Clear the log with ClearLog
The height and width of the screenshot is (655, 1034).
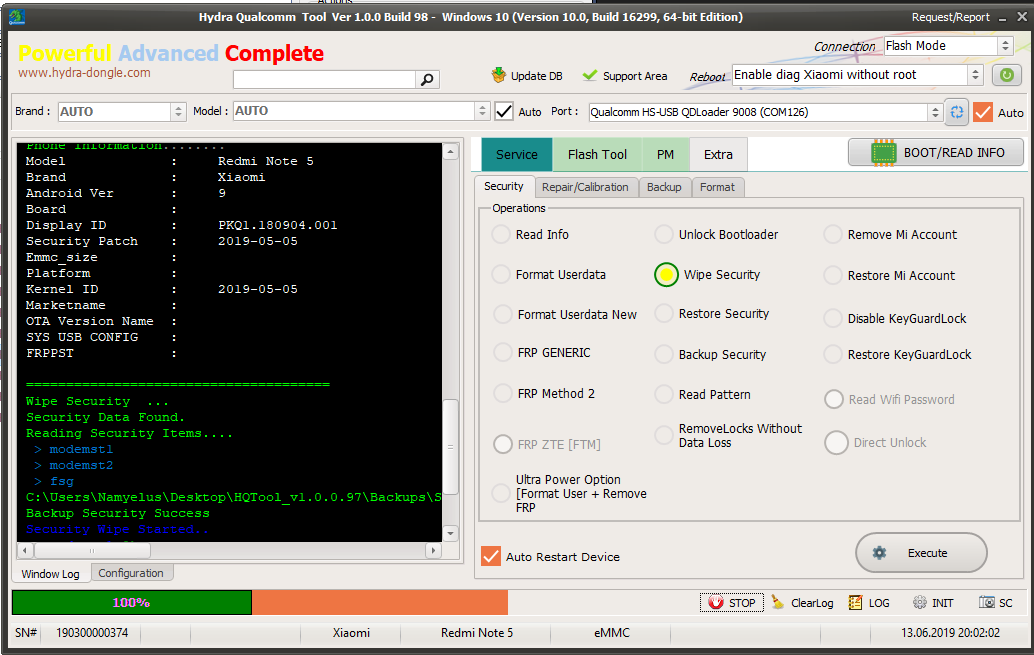[x=803, y=602]
